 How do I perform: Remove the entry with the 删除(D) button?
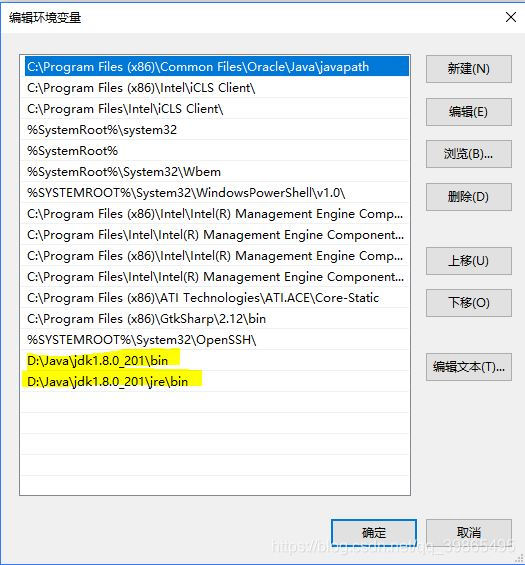pyautogui.click(x=468, y=197)
